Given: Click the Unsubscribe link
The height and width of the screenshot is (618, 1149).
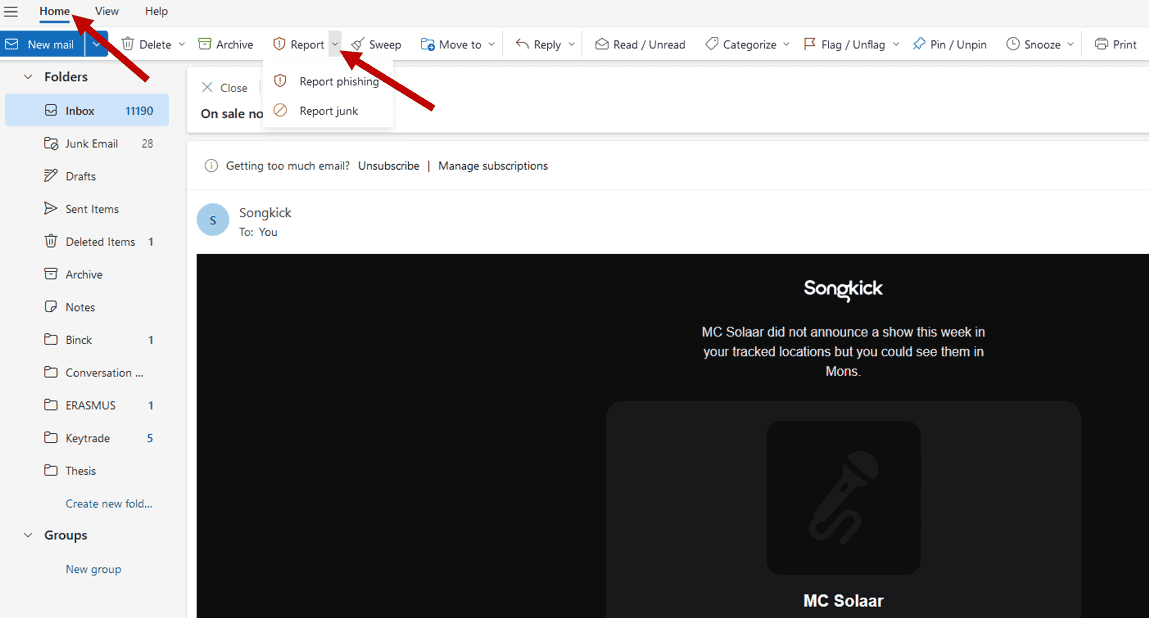Looking at the screenshot, I should coord(388,165).
